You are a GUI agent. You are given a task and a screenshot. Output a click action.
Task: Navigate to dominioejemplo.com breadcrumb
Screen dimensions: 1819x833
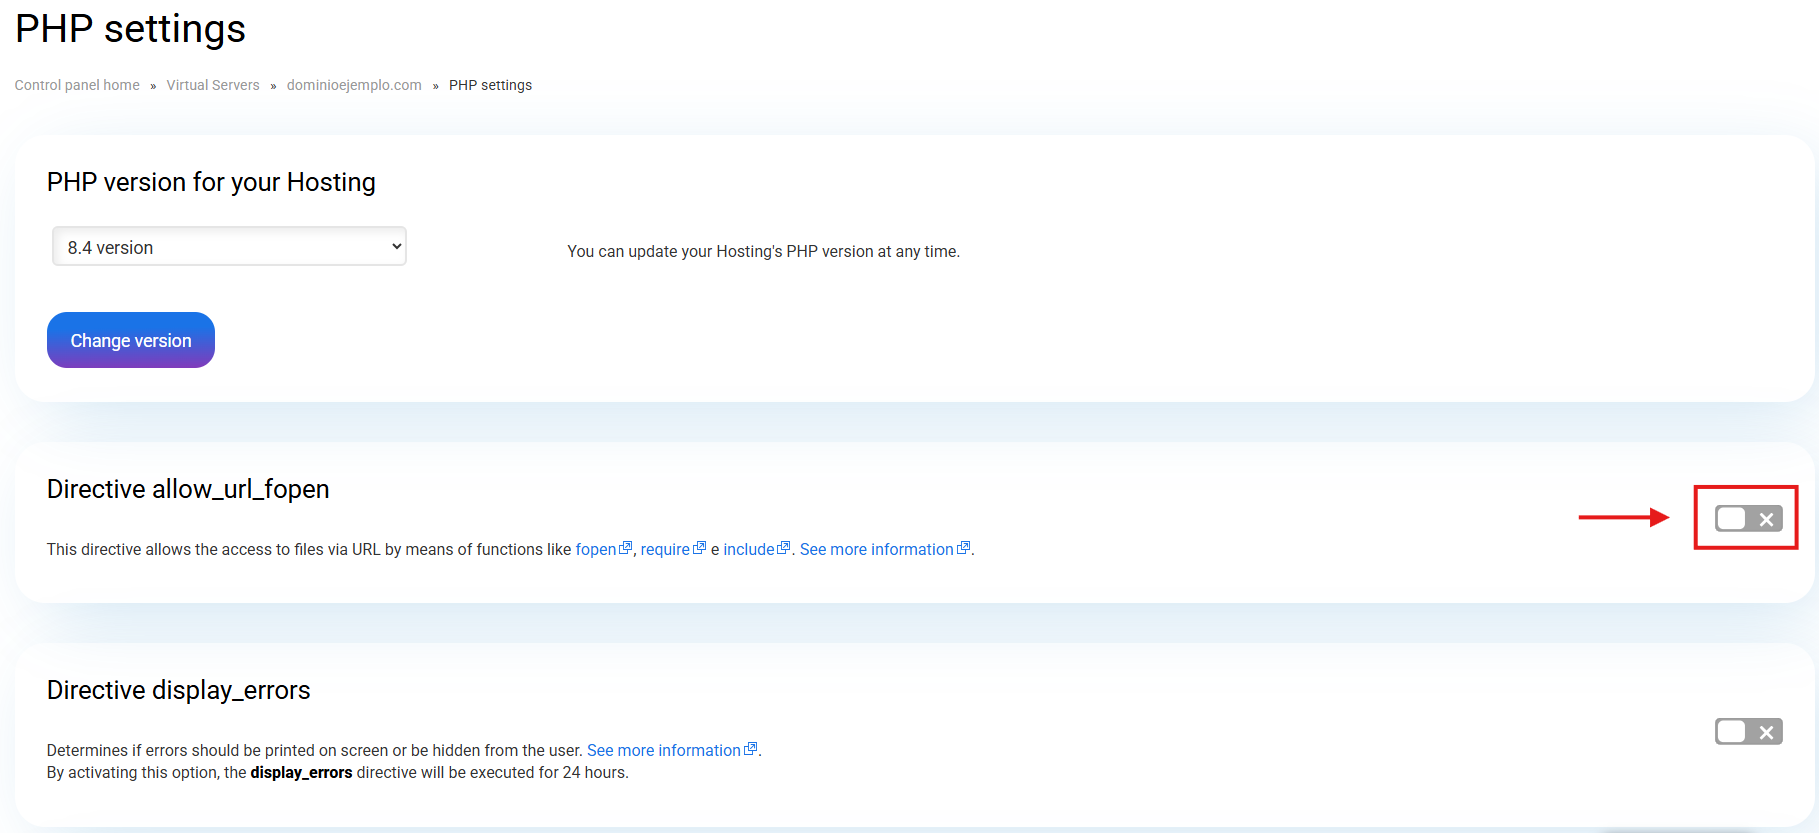pos(354,85)
